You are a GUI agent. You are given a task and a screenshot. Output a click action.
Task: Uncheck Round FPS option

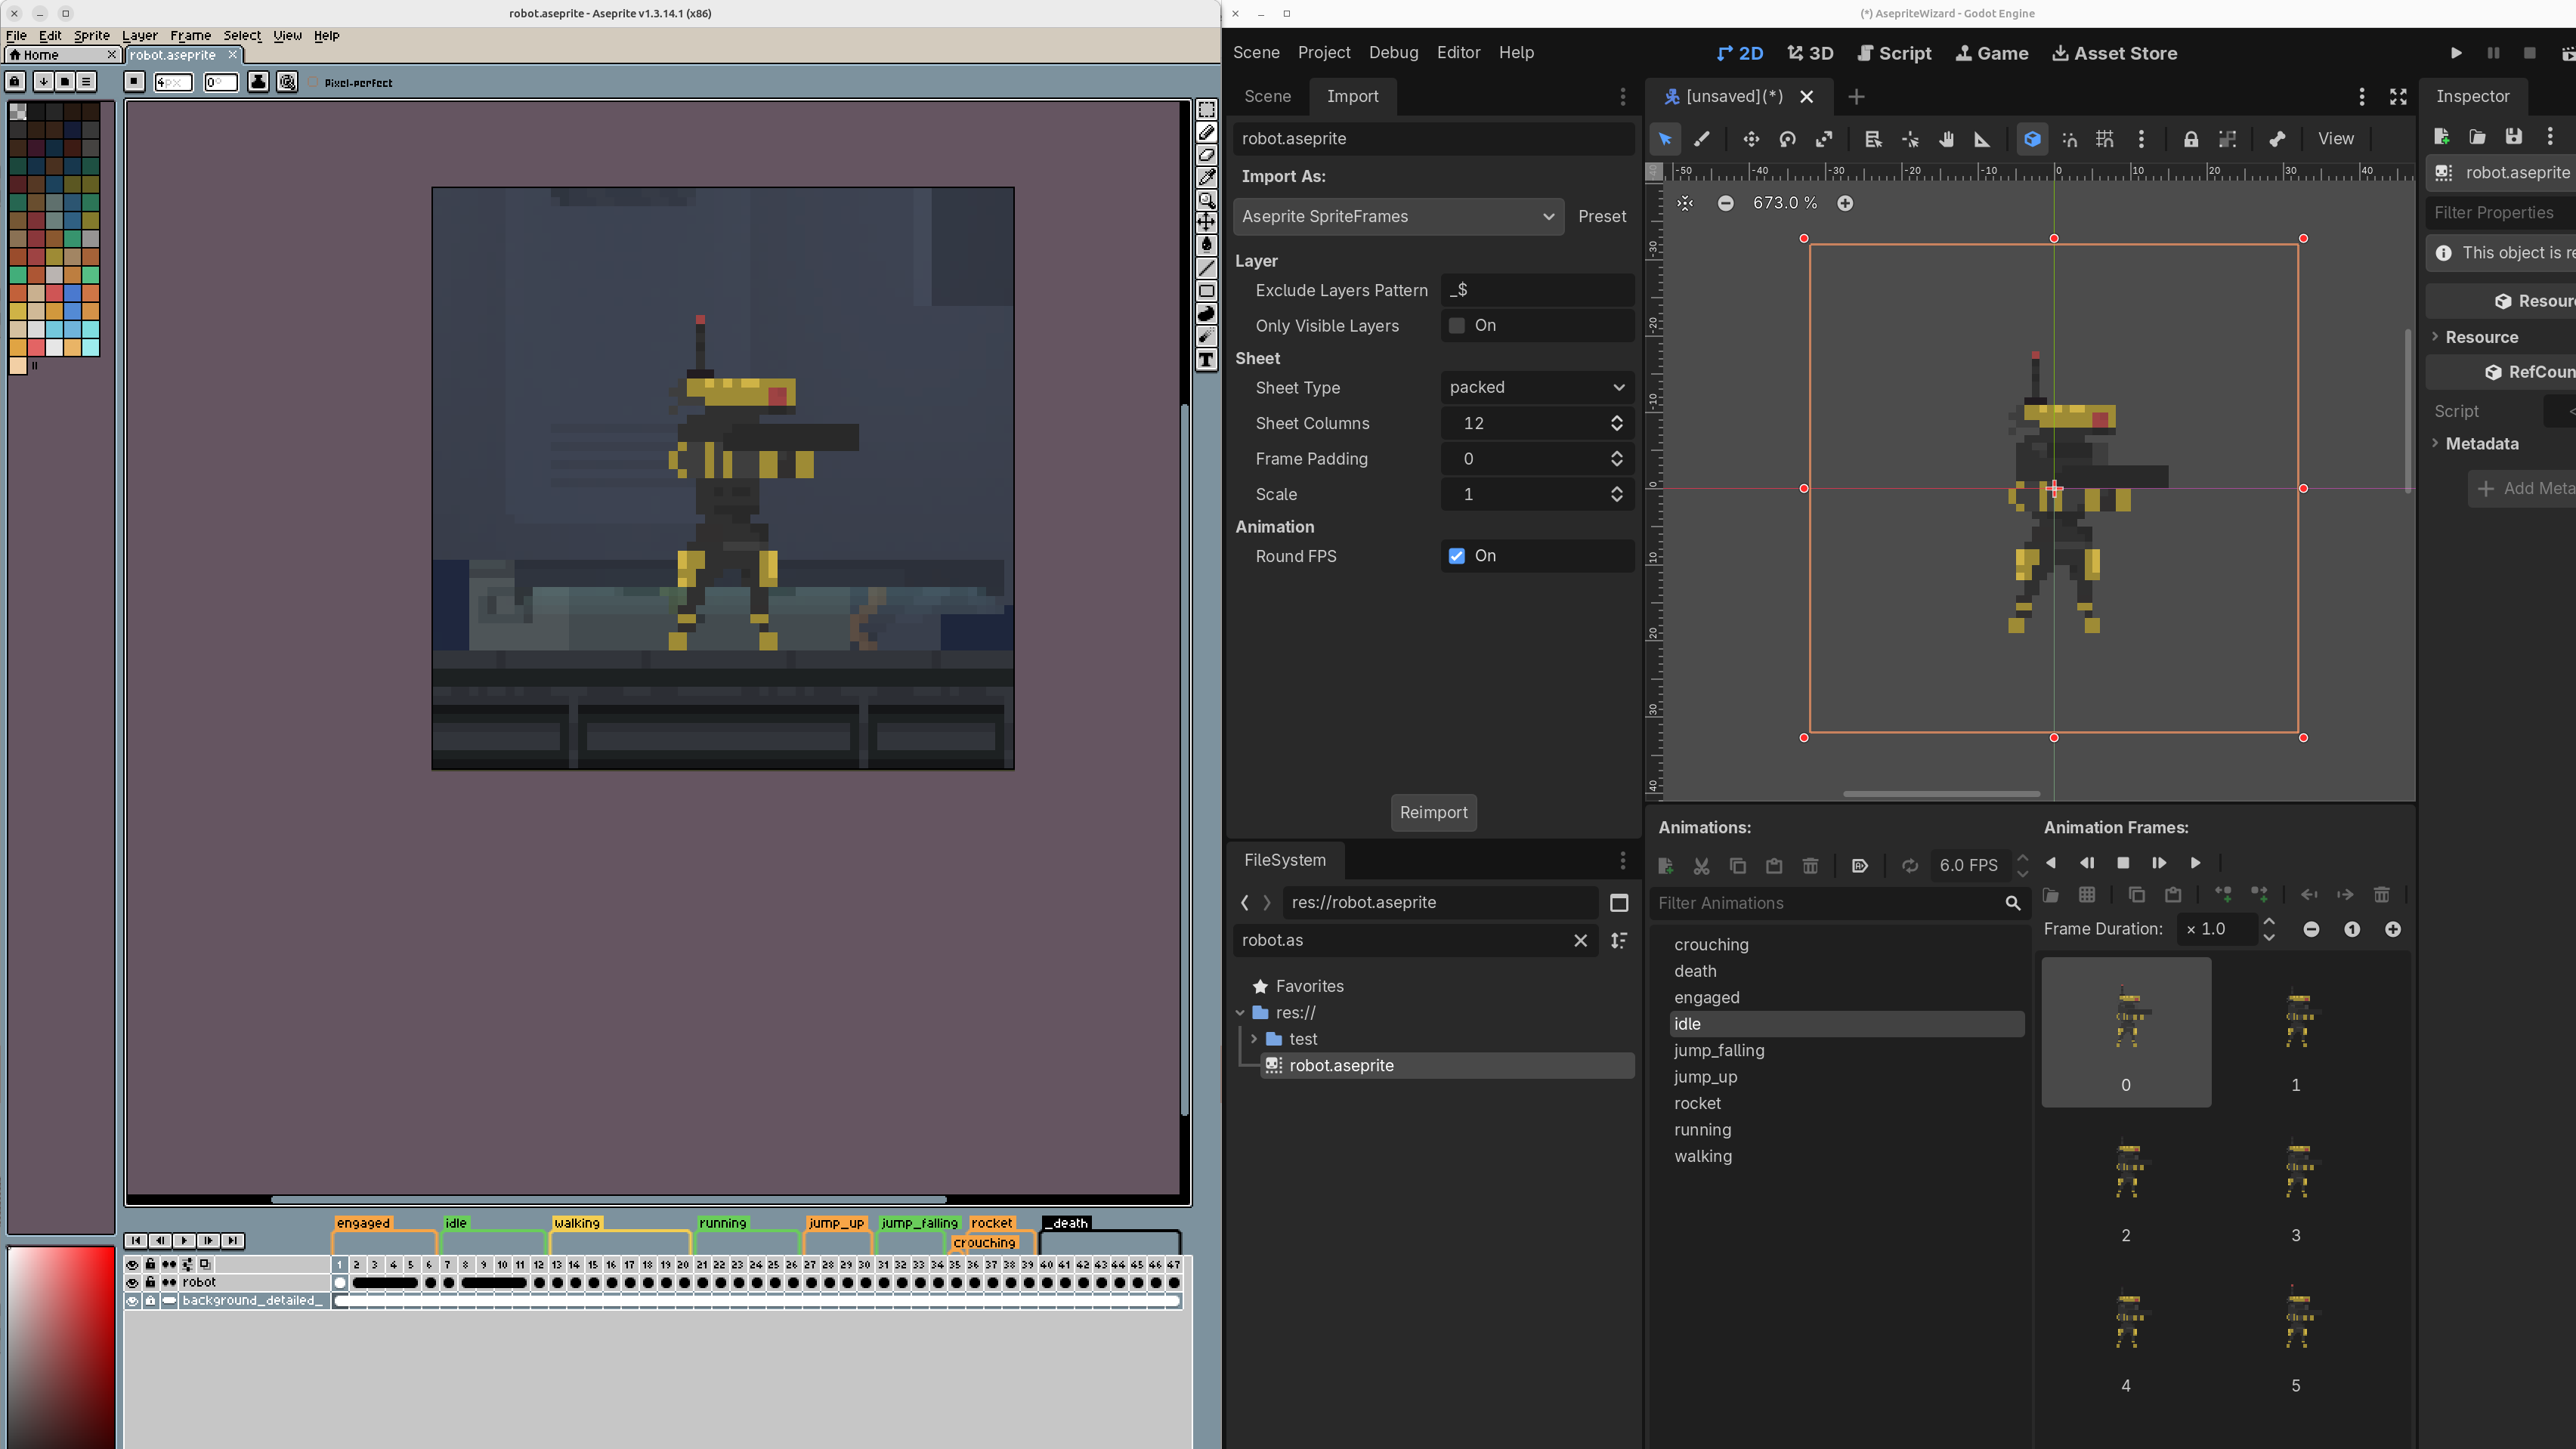click(x=1457, y=556)
